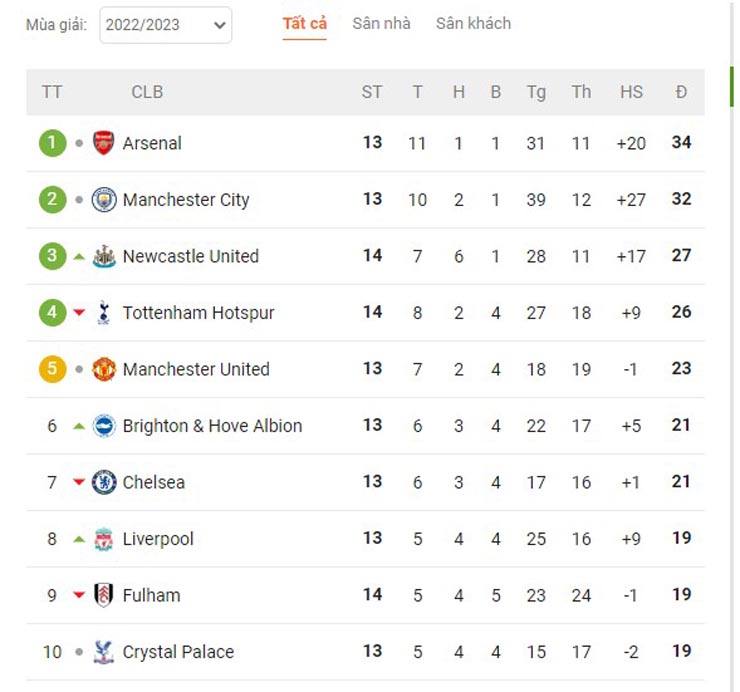Click the Manchester United crest icon
740x692 pixels.
point(104,369)
